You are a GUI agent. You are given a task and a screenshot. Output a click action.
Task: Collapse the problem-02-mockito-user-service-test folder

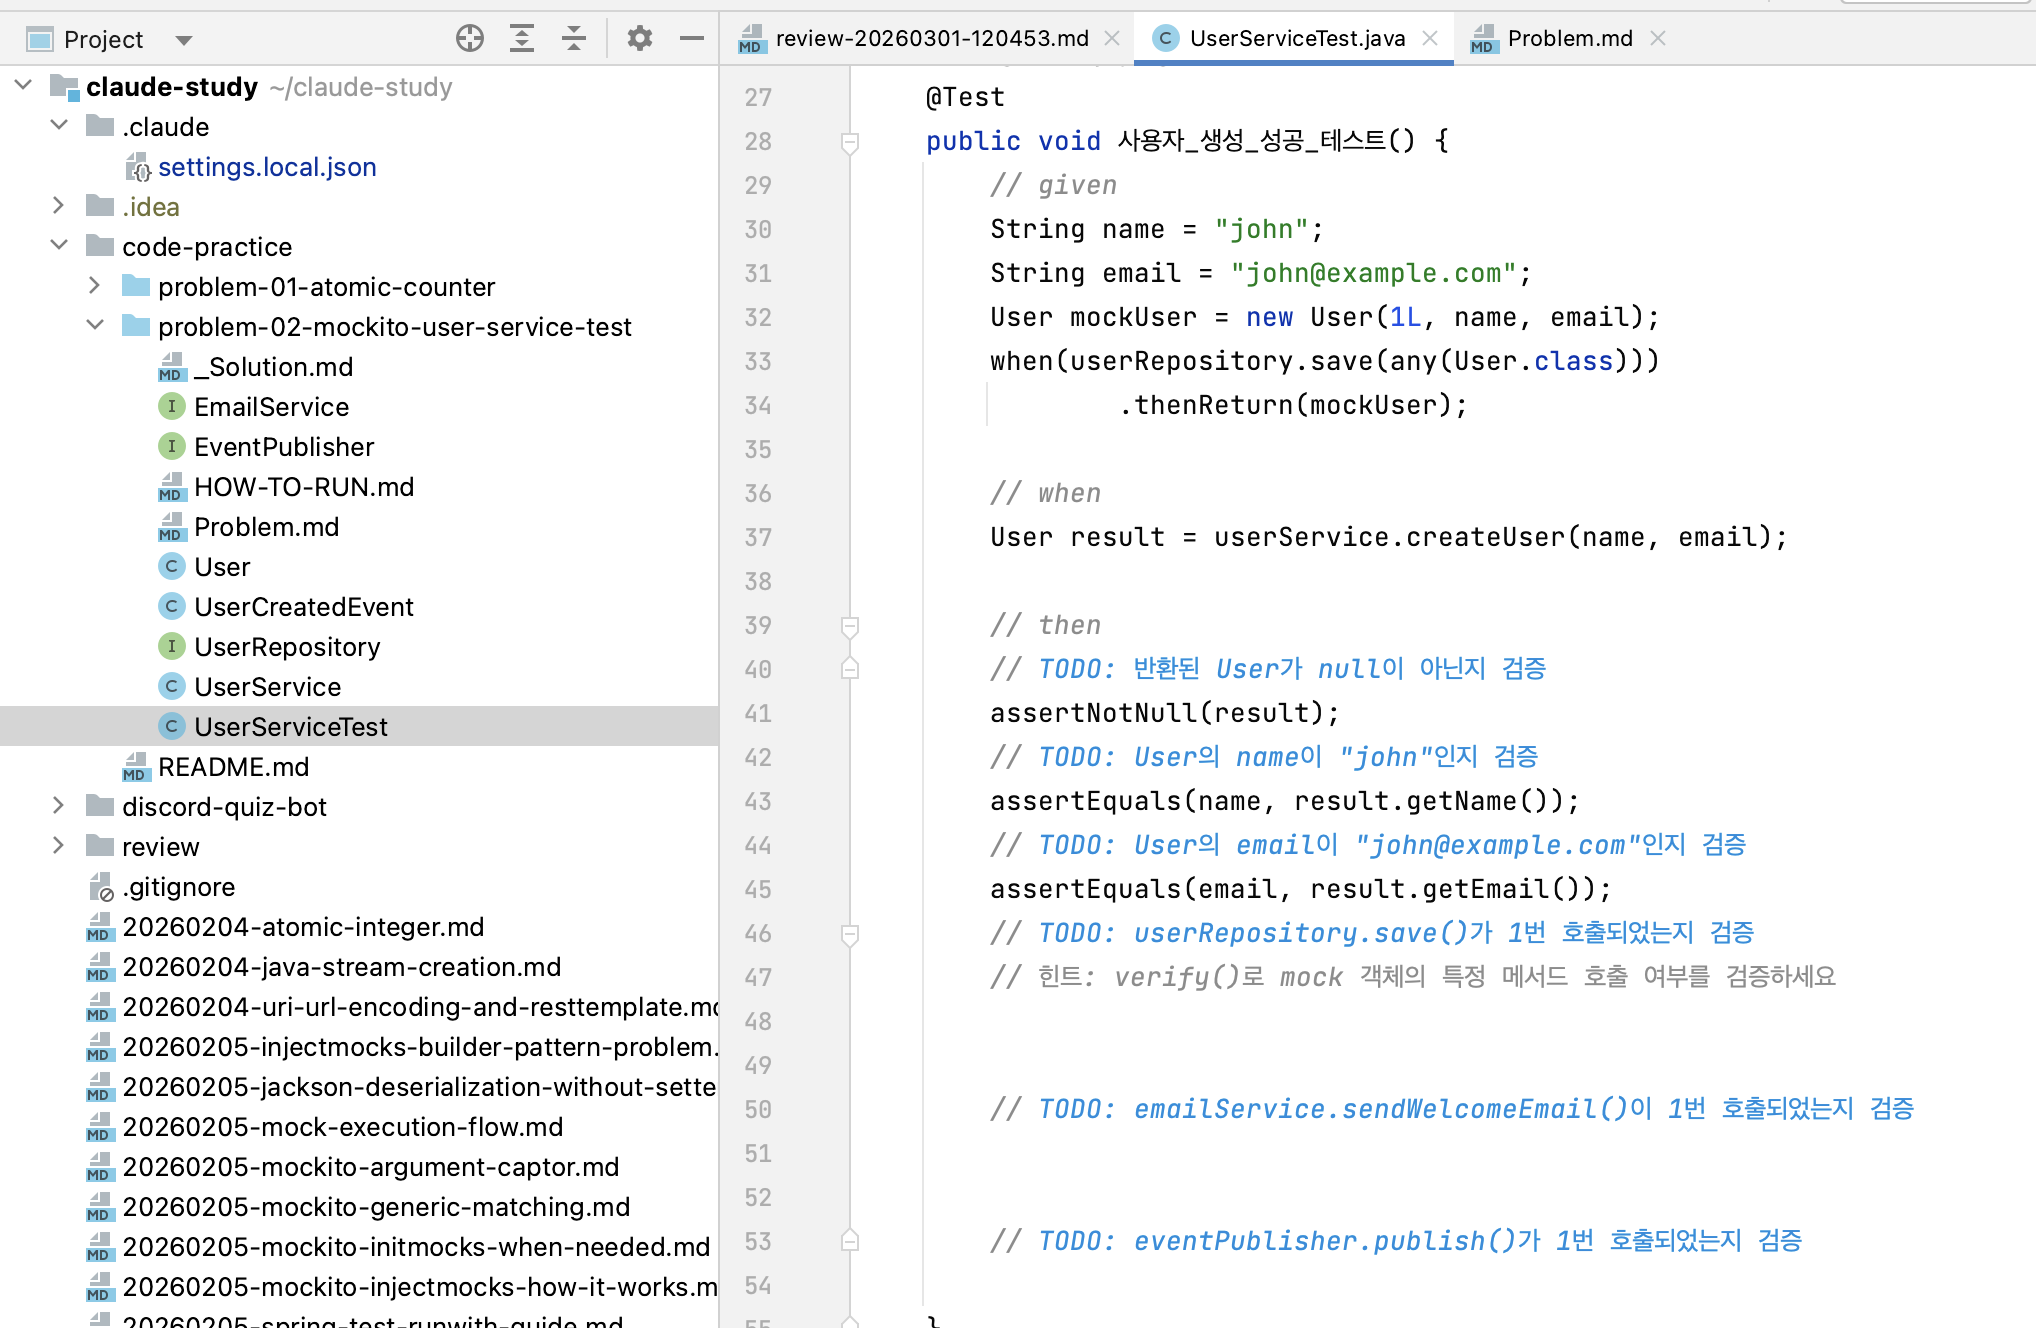click(x=95, y=326)
